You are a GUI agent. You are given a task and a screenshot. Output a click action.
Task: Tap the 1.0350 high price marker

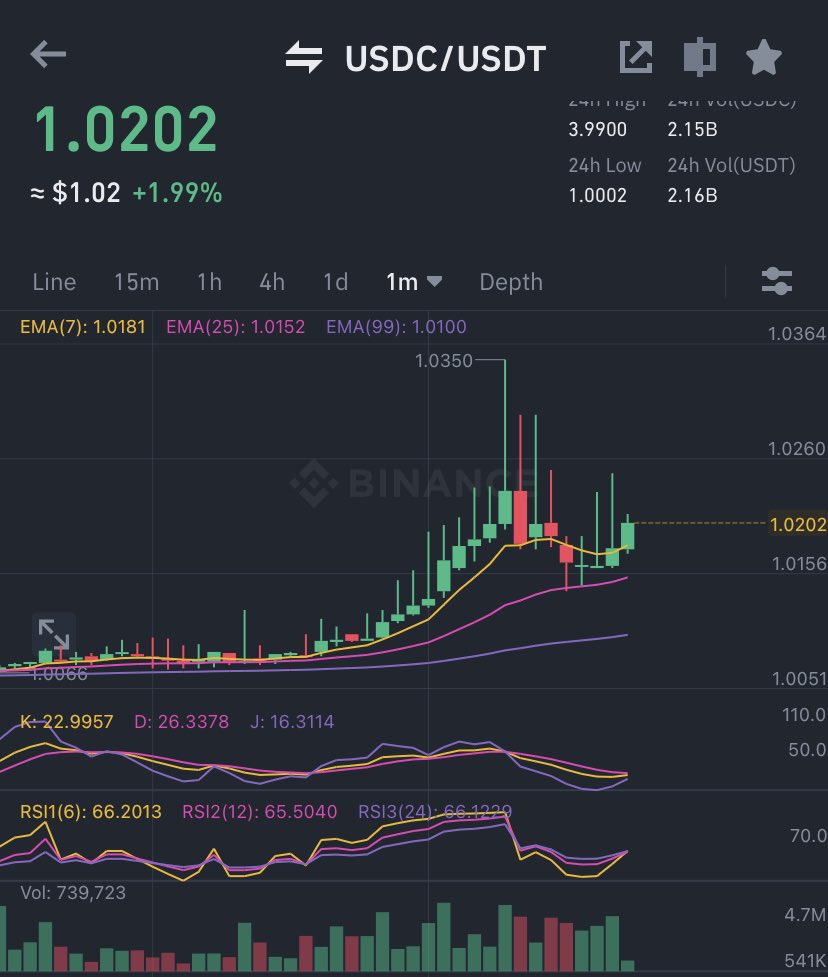coord(444,361)
